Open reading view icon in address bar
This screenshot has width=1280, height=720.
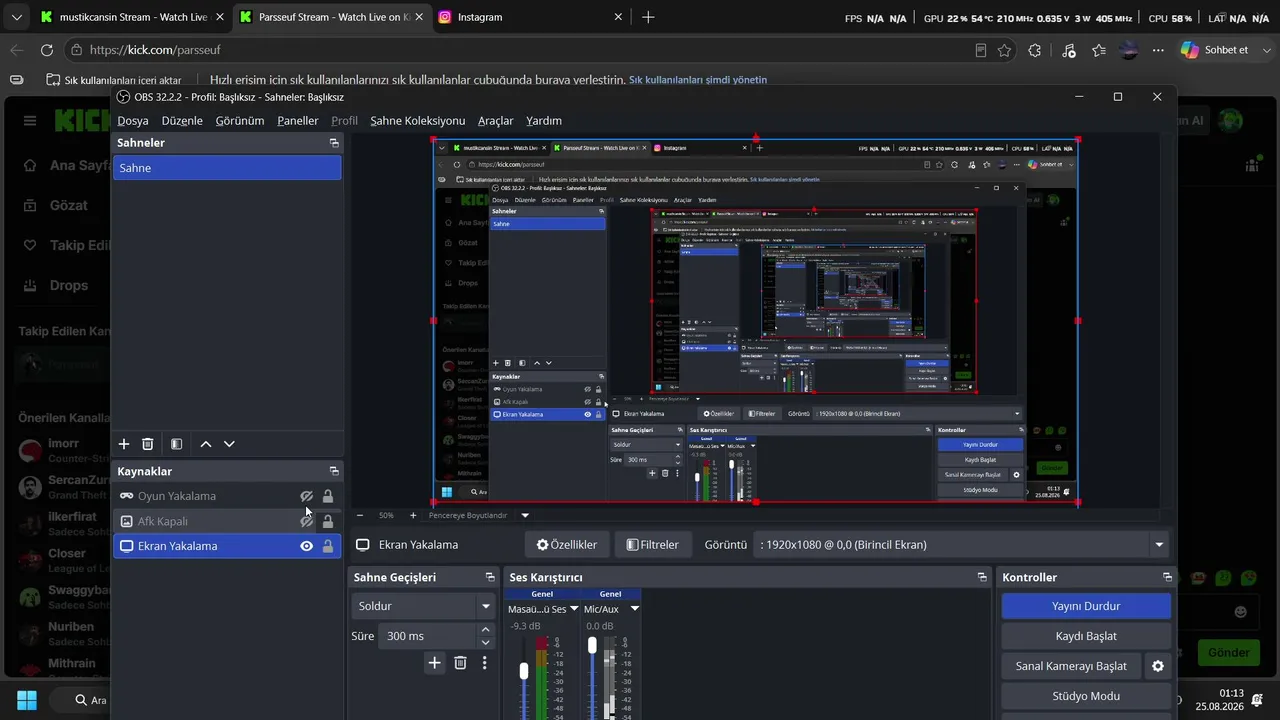point(980,50)
